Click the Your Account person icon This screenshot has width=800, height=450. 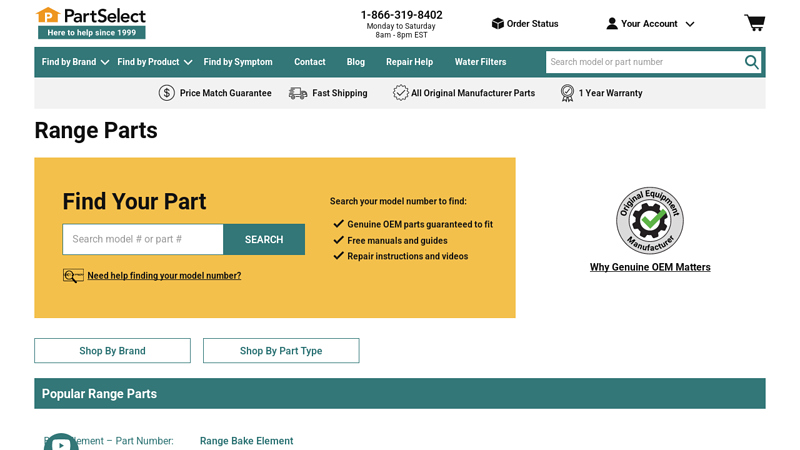point(612,23)
